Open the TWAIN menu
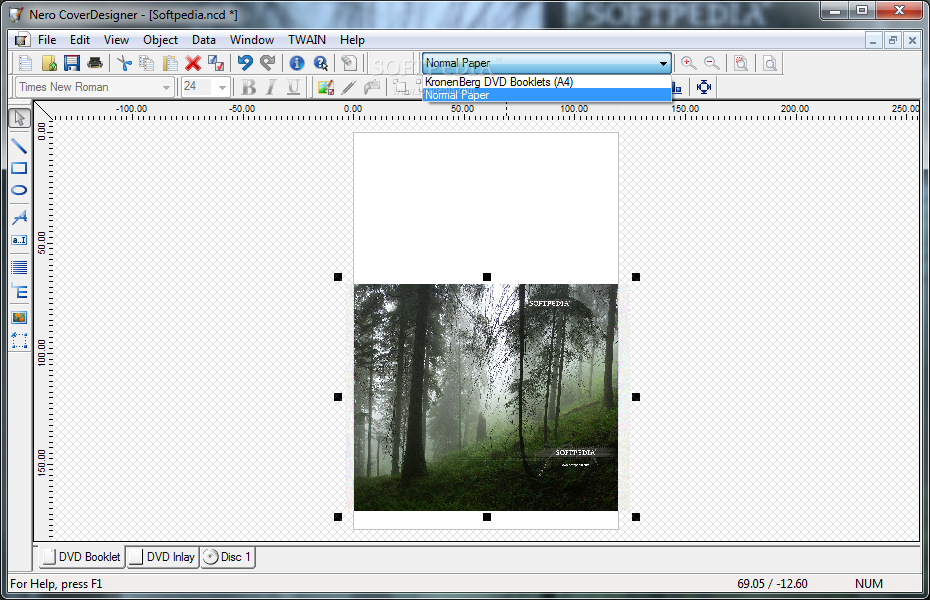Viewport: 930px width, 600px height. (x=307, y=40)
